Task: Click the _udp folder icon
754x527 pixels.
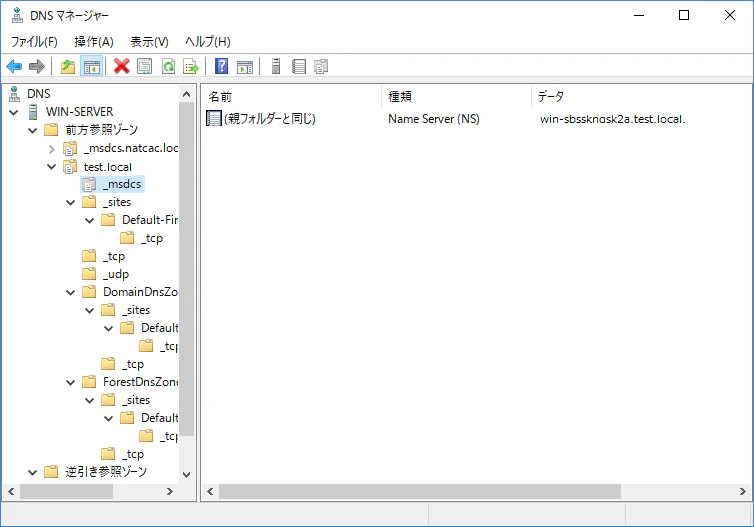Action: (89, 274)
